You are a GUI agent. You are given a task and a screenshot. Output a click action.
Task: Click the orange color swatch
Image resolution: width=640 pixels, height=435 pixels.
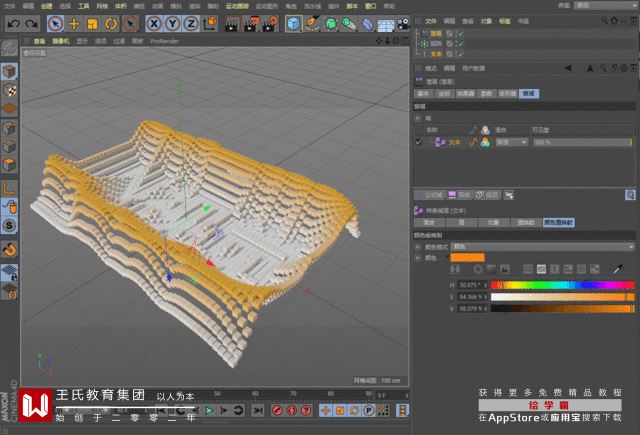[468, 257]
